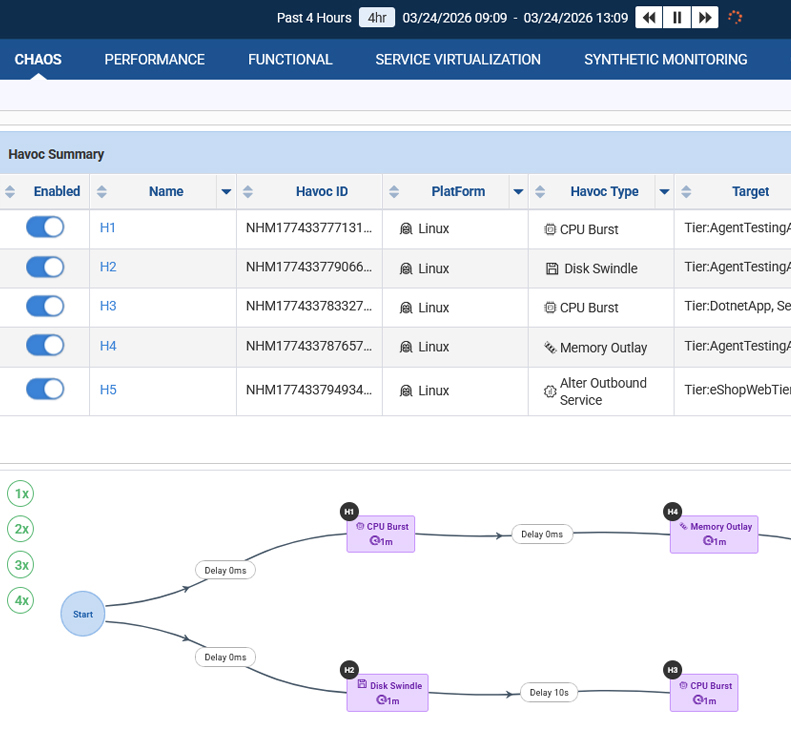Disable the H1 havoc toggle

45,227
